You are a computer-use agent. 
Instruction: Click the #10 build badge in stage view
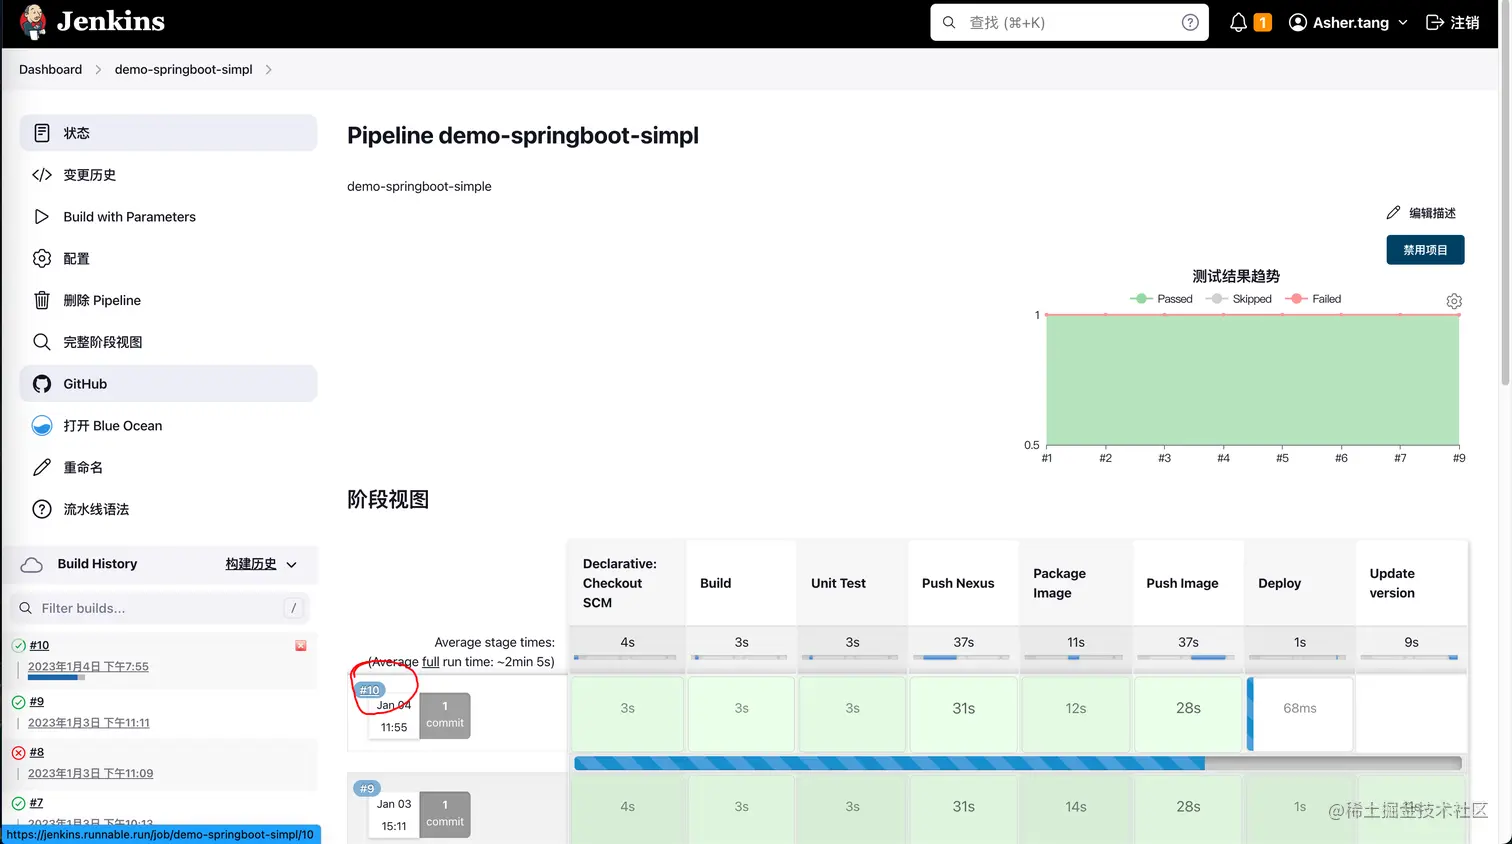point(369,690)
